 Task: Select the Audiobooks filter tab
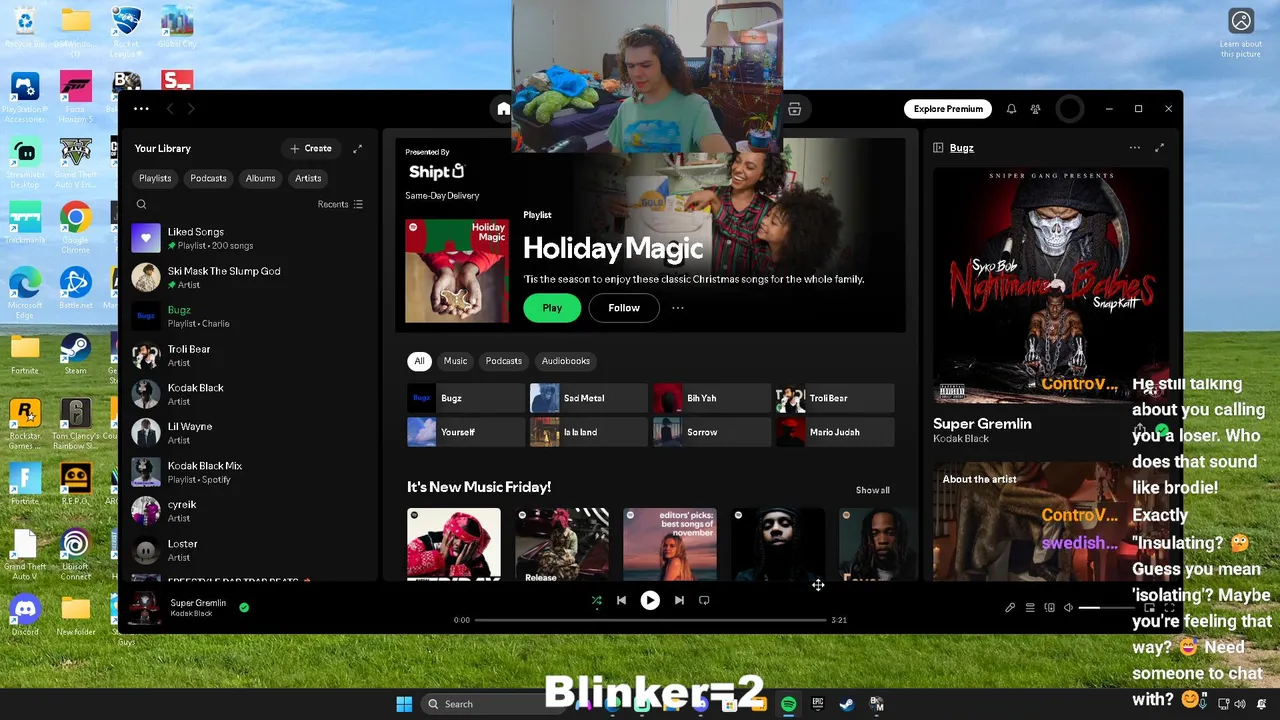click(565, 361)
